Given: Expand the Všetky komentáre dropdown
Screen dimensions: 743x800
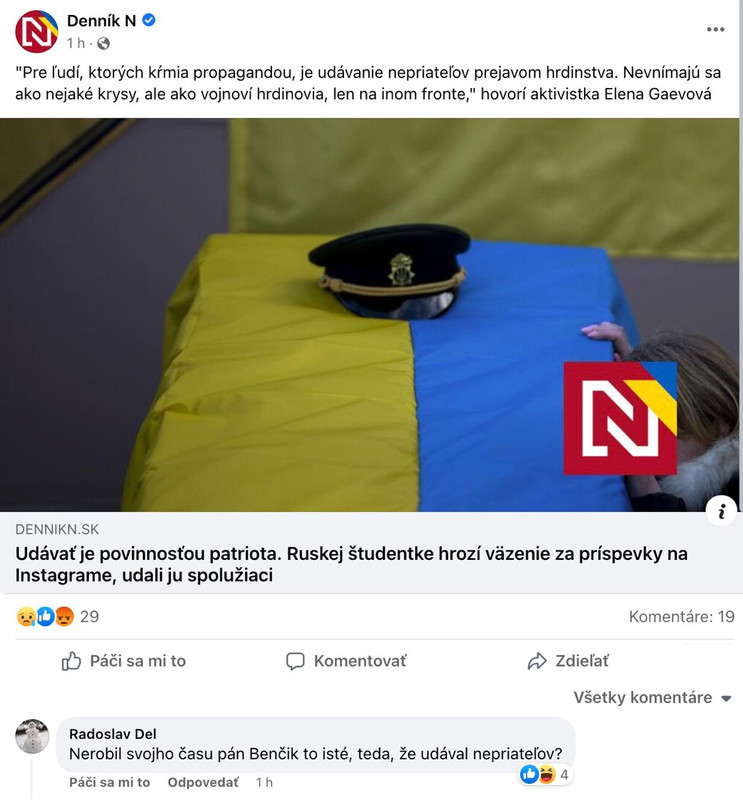Looking at the screenshot, I should 653,697.
